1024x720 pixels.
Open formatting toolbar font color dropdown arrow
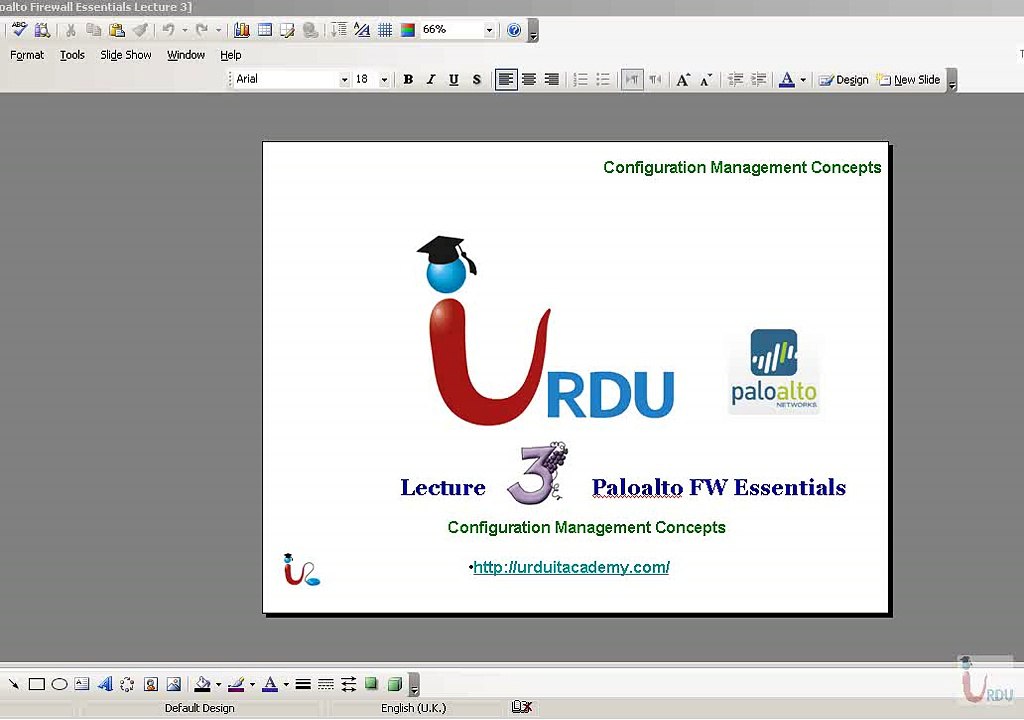803,80
